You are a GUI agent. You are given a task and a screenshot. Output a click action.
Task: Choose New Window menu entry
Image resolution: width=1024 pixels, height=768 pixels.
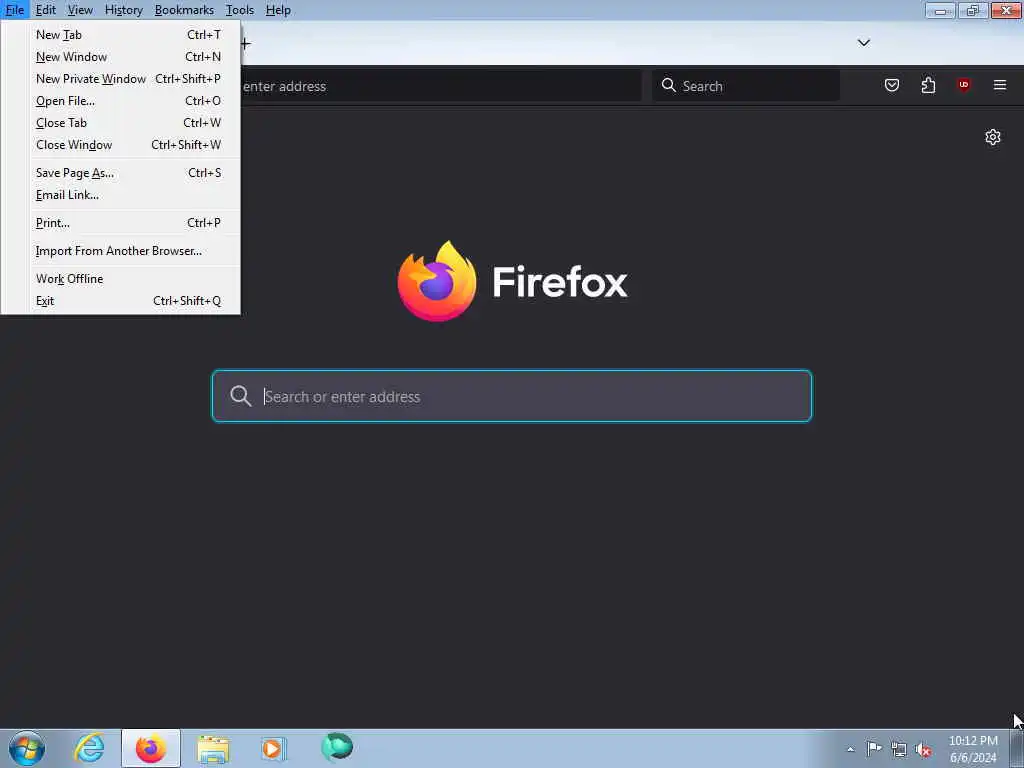click(x=121, y=57)
